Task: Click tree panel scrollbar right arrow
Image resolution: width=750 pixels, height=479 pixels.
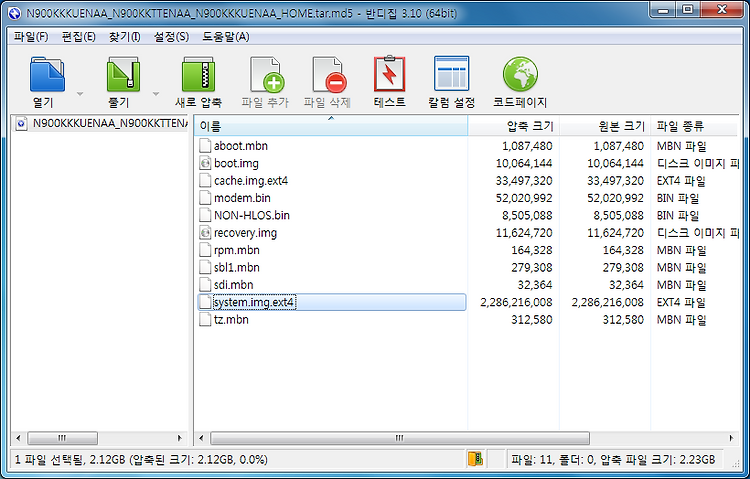Action: pyautogui.click(x=180, y=438)
